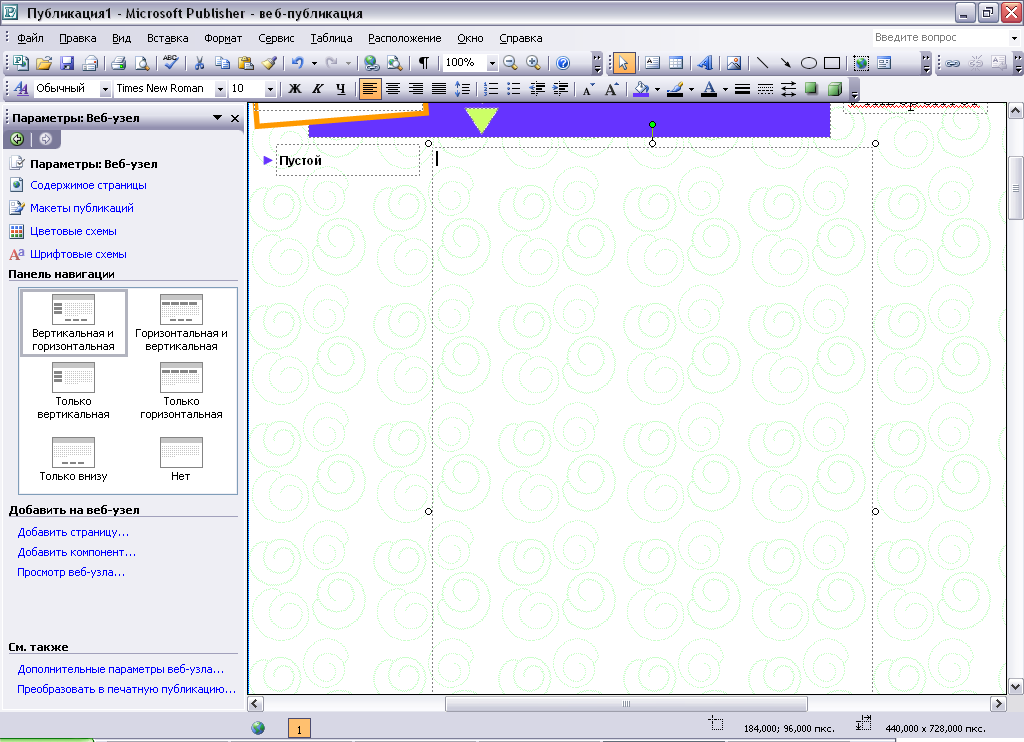This screenshot has height=742, width=1024.
Task: Click the Paste clipboard icon
Action: click(x=246, y=63)
